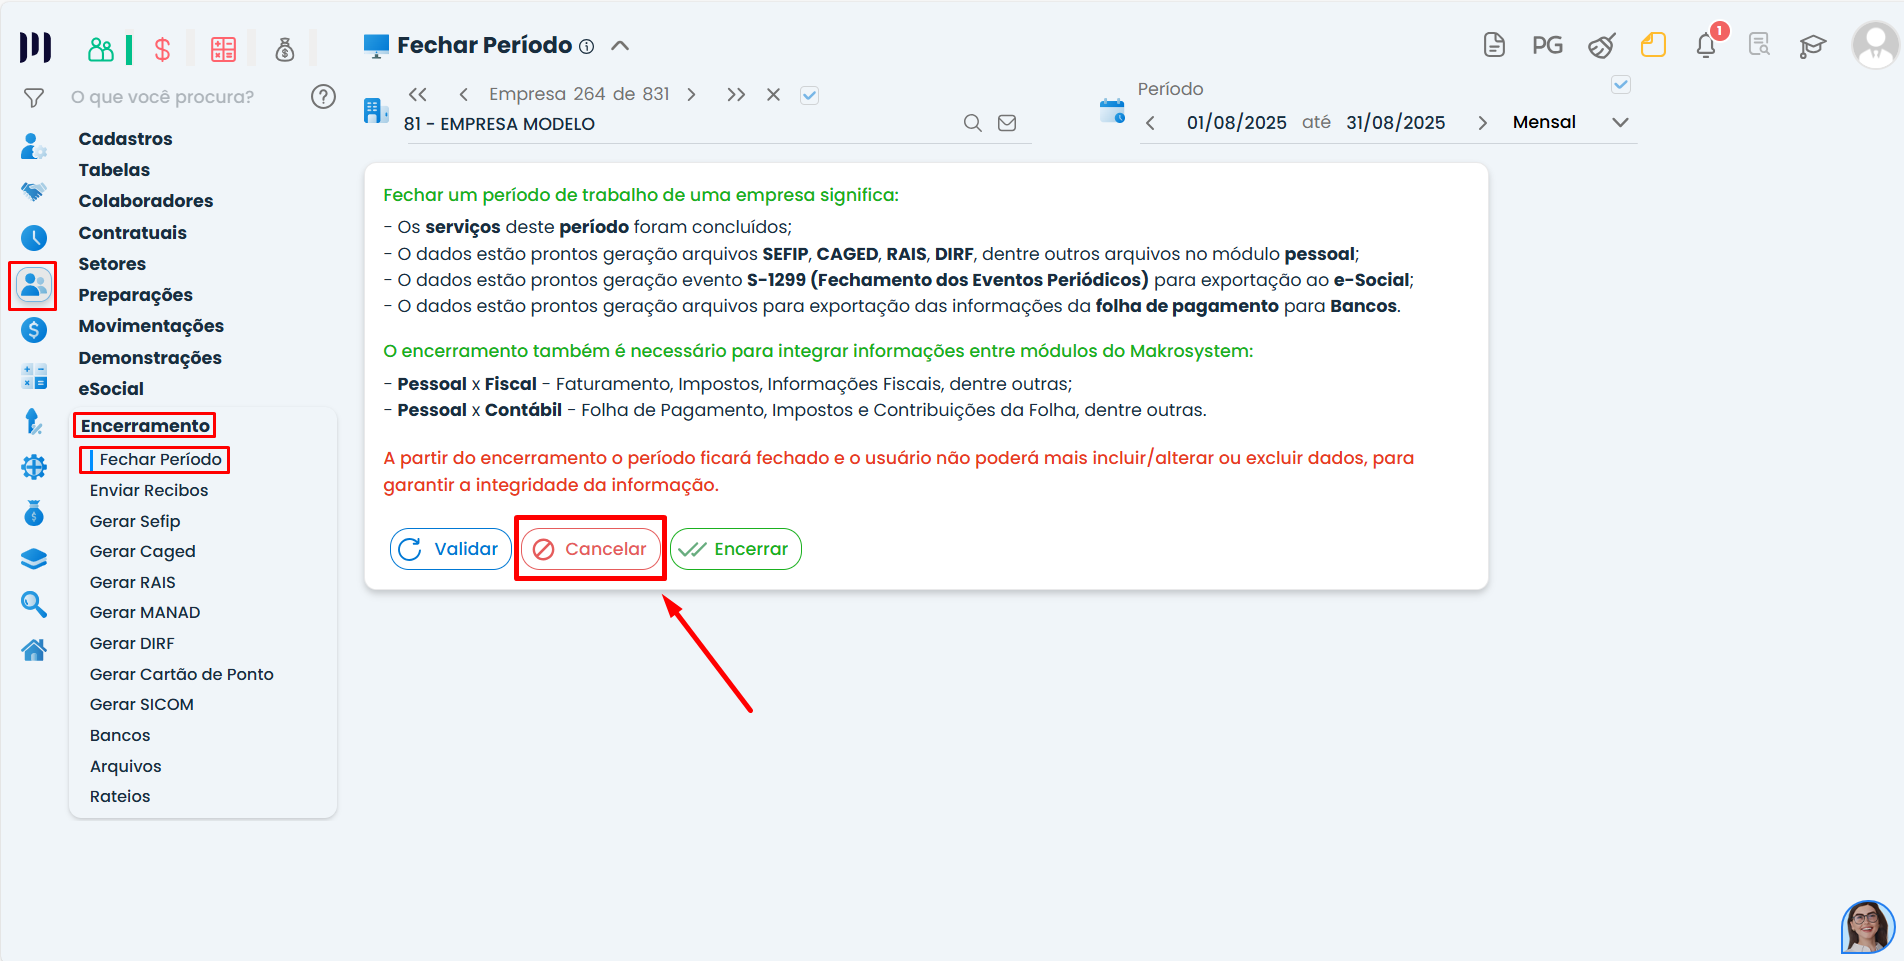1904x961 pixels.
Task: Open the eSocial menu
Action: (x=111, y=389)
